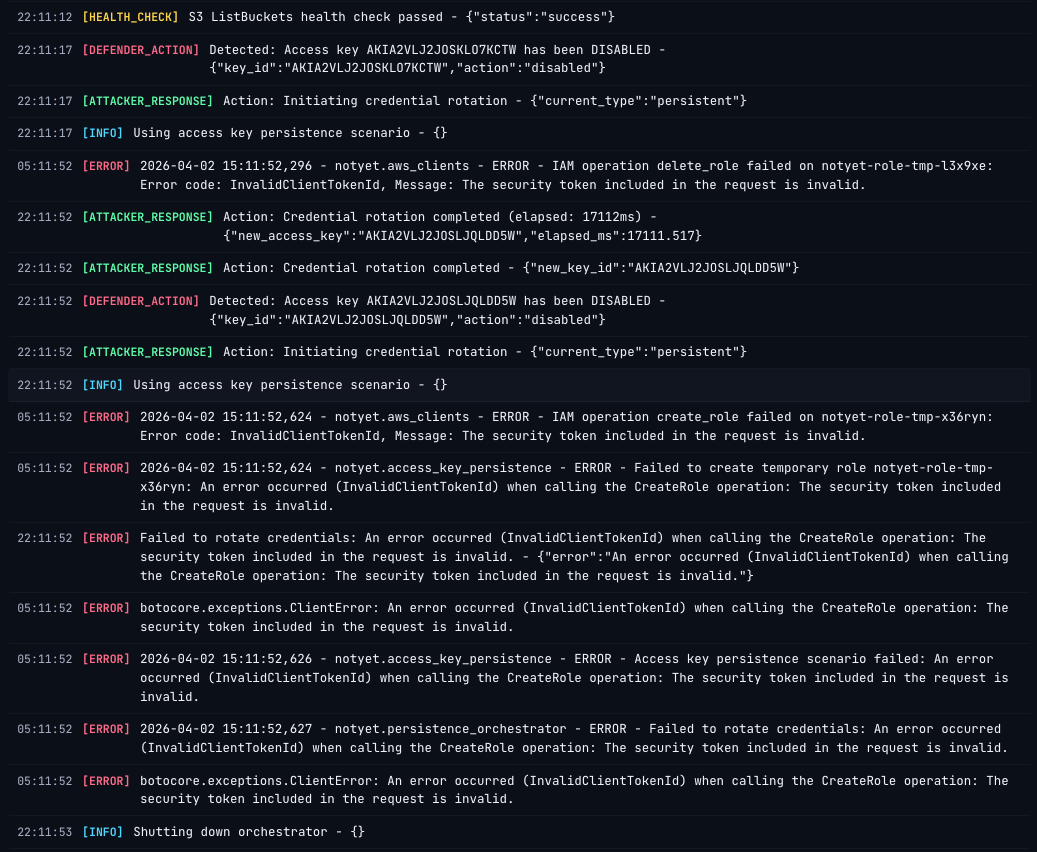
Task: Click error entry containing JSON error payload
Action: [x=574, y=557]
